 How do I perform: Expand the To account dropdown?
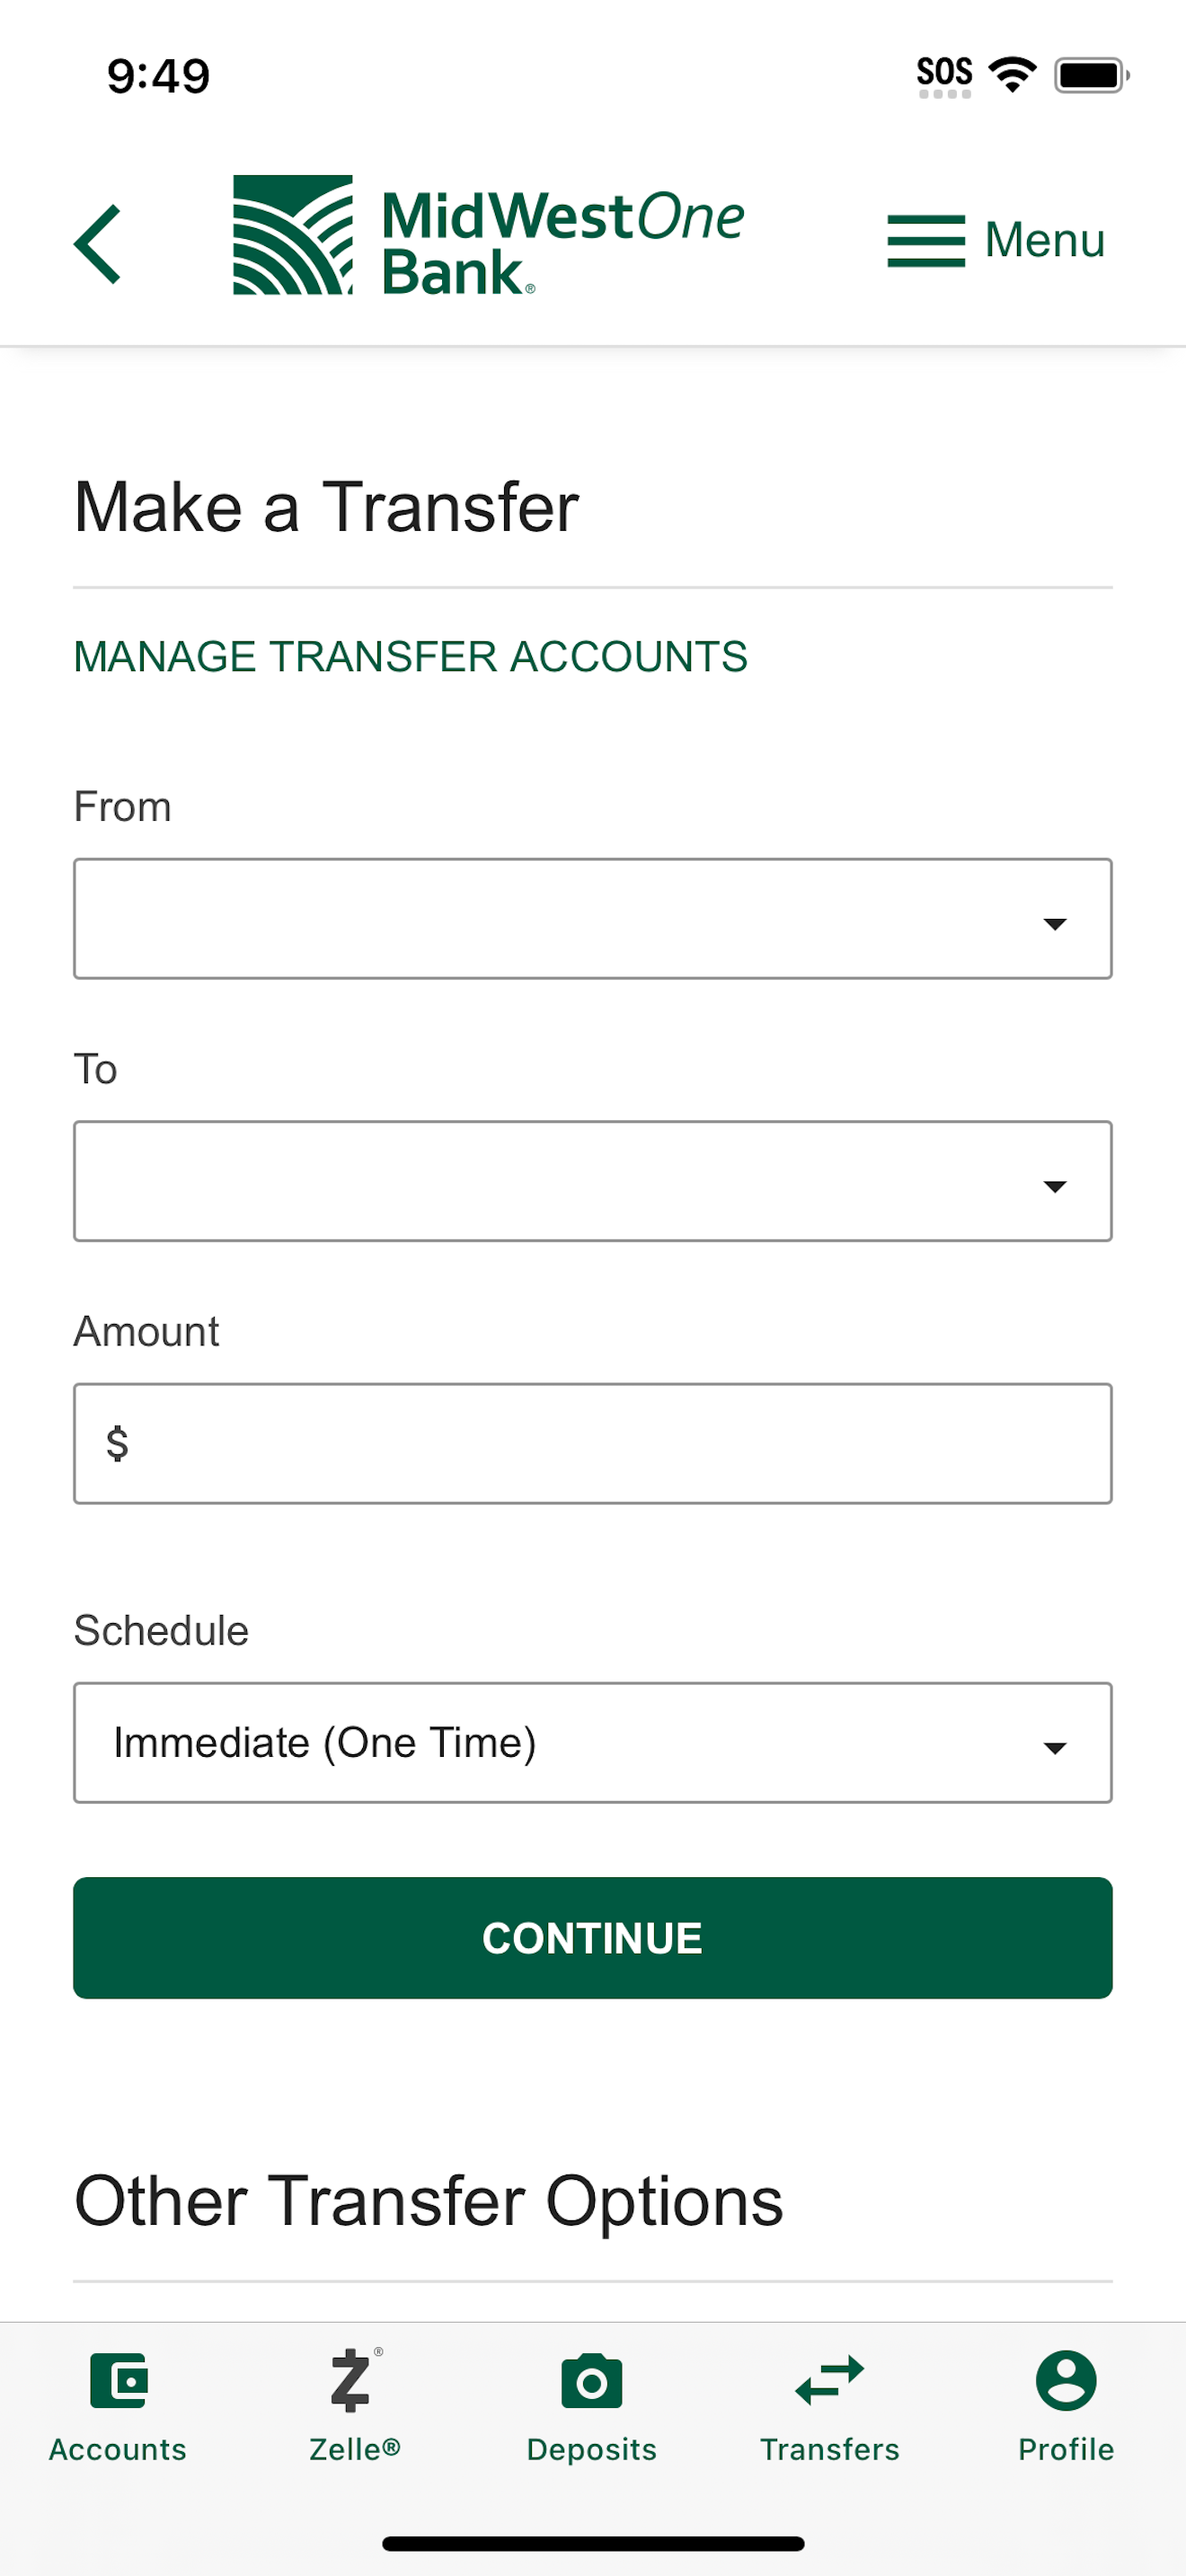coord(593,1181)
